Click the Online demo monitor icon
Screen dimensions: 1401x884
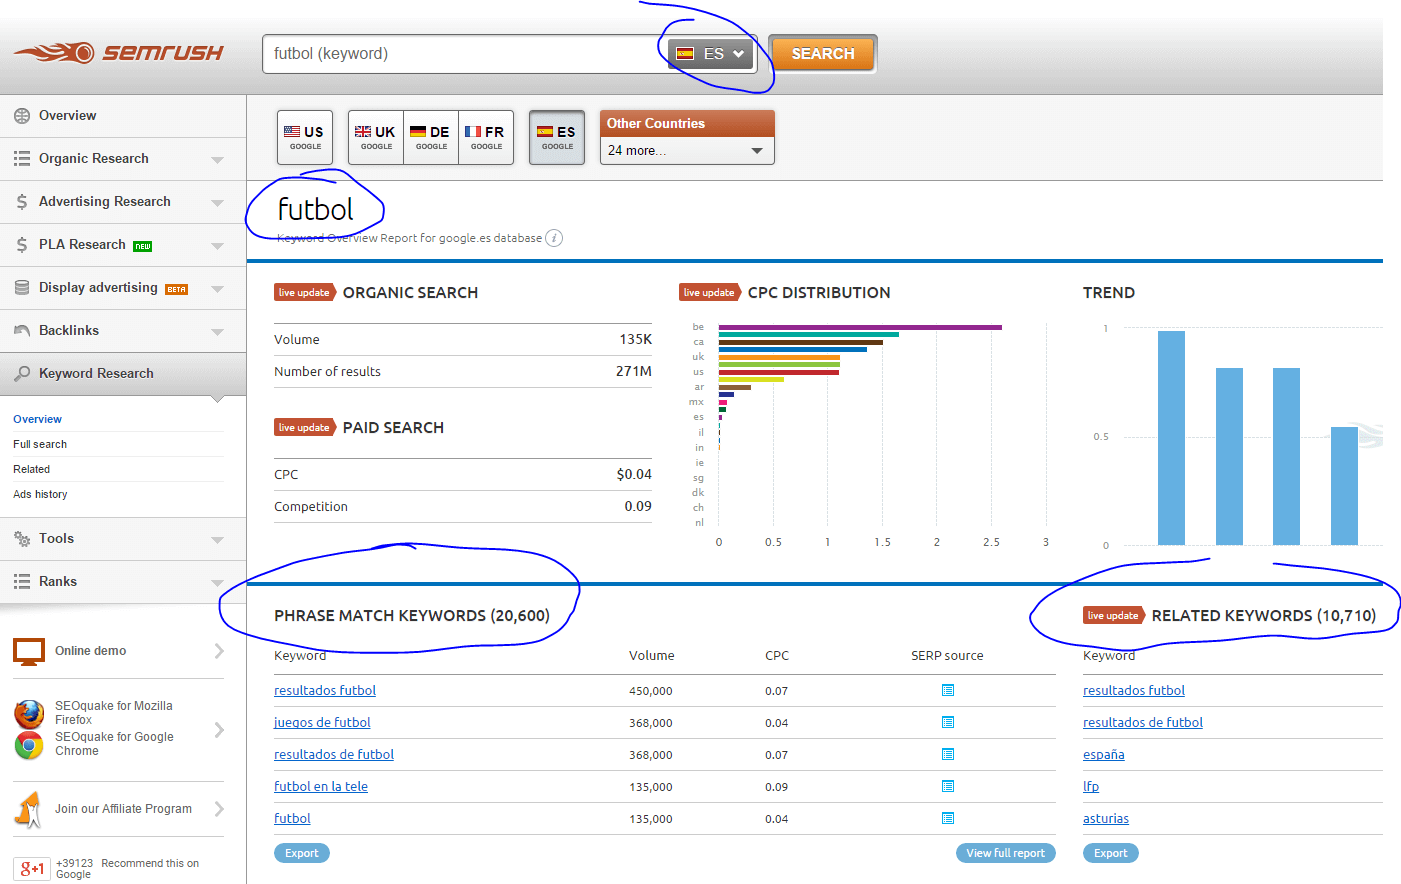(29, 651)
